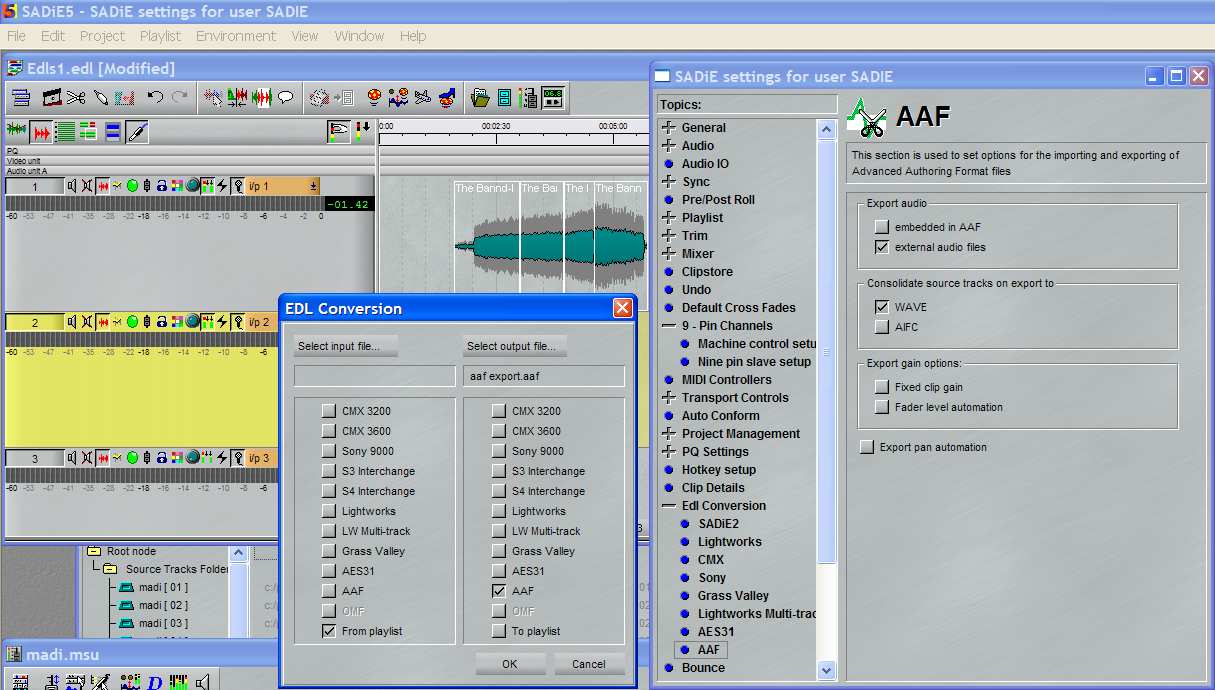
Task: Check AES31 in the output format list
Action: click(x=499, y=571)
